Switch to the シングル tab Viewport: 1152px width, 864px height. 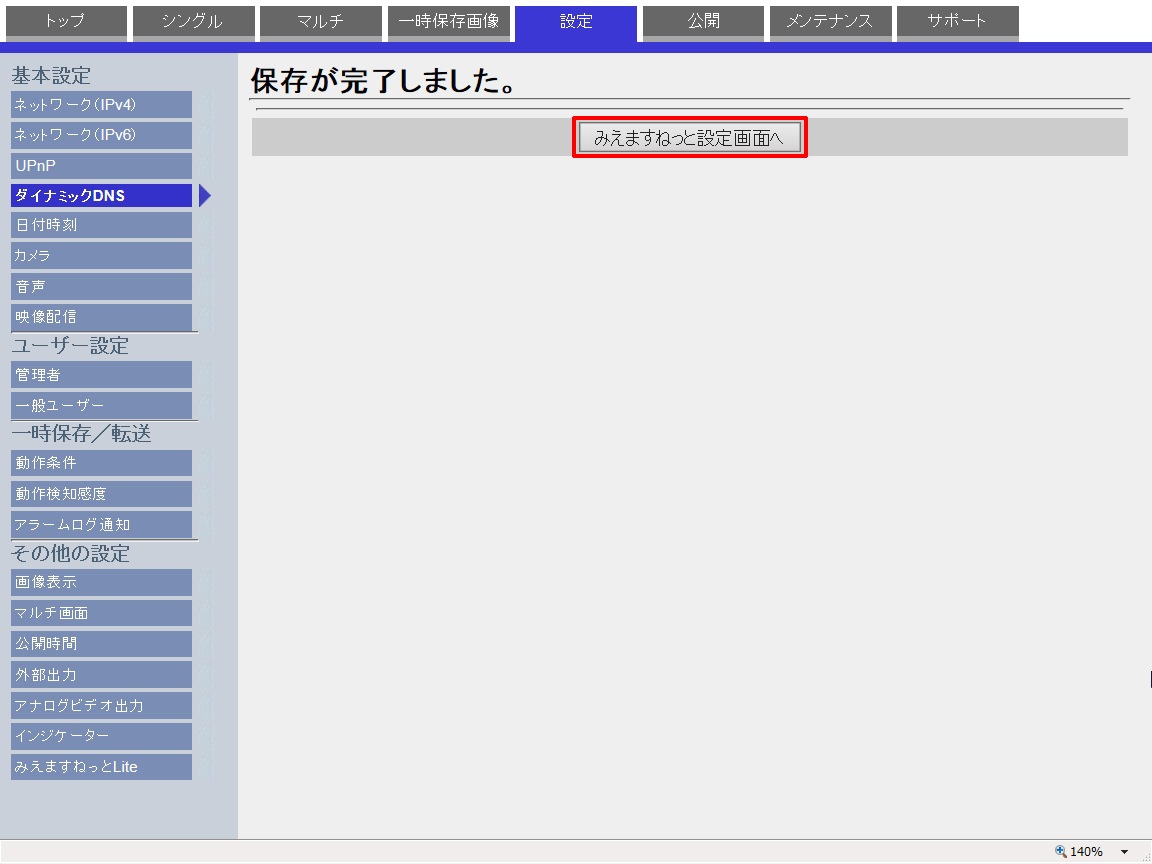(192, 21)
